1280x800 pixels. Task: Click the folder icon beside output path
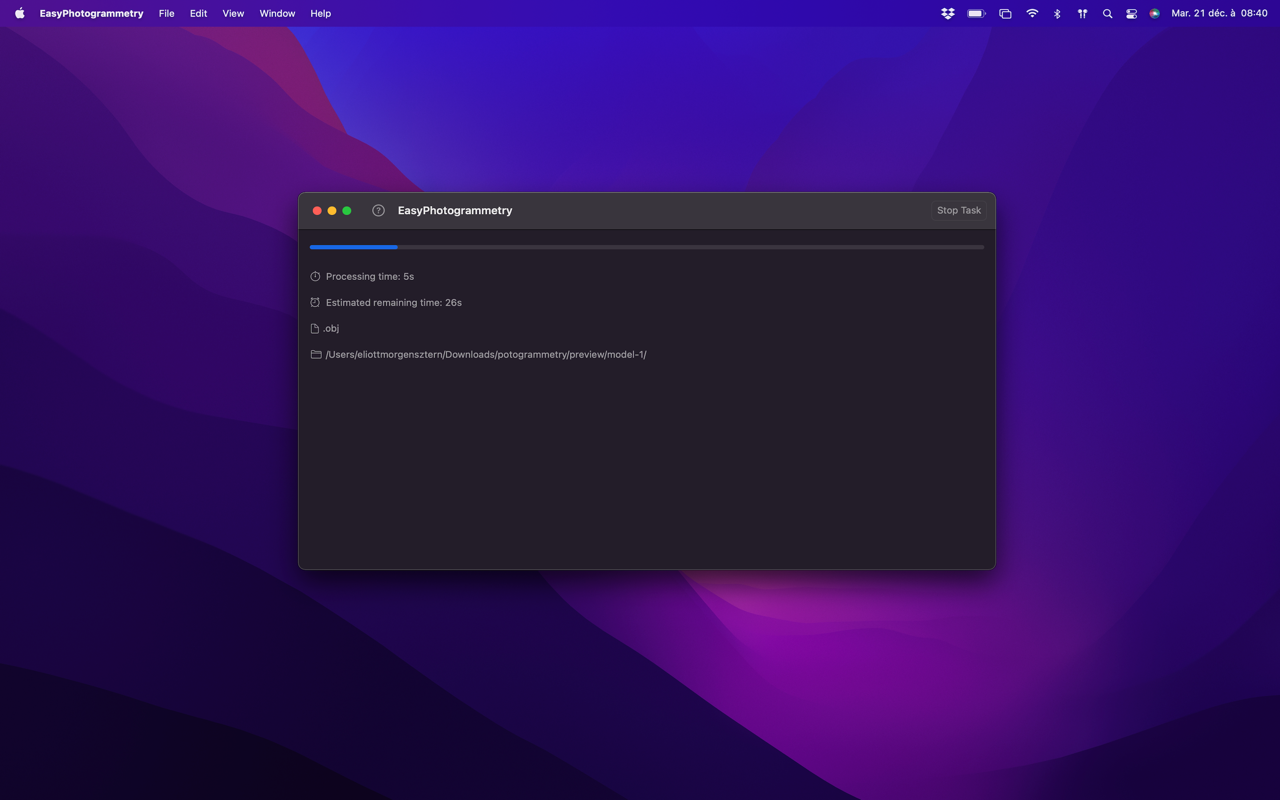pos(316,355)
